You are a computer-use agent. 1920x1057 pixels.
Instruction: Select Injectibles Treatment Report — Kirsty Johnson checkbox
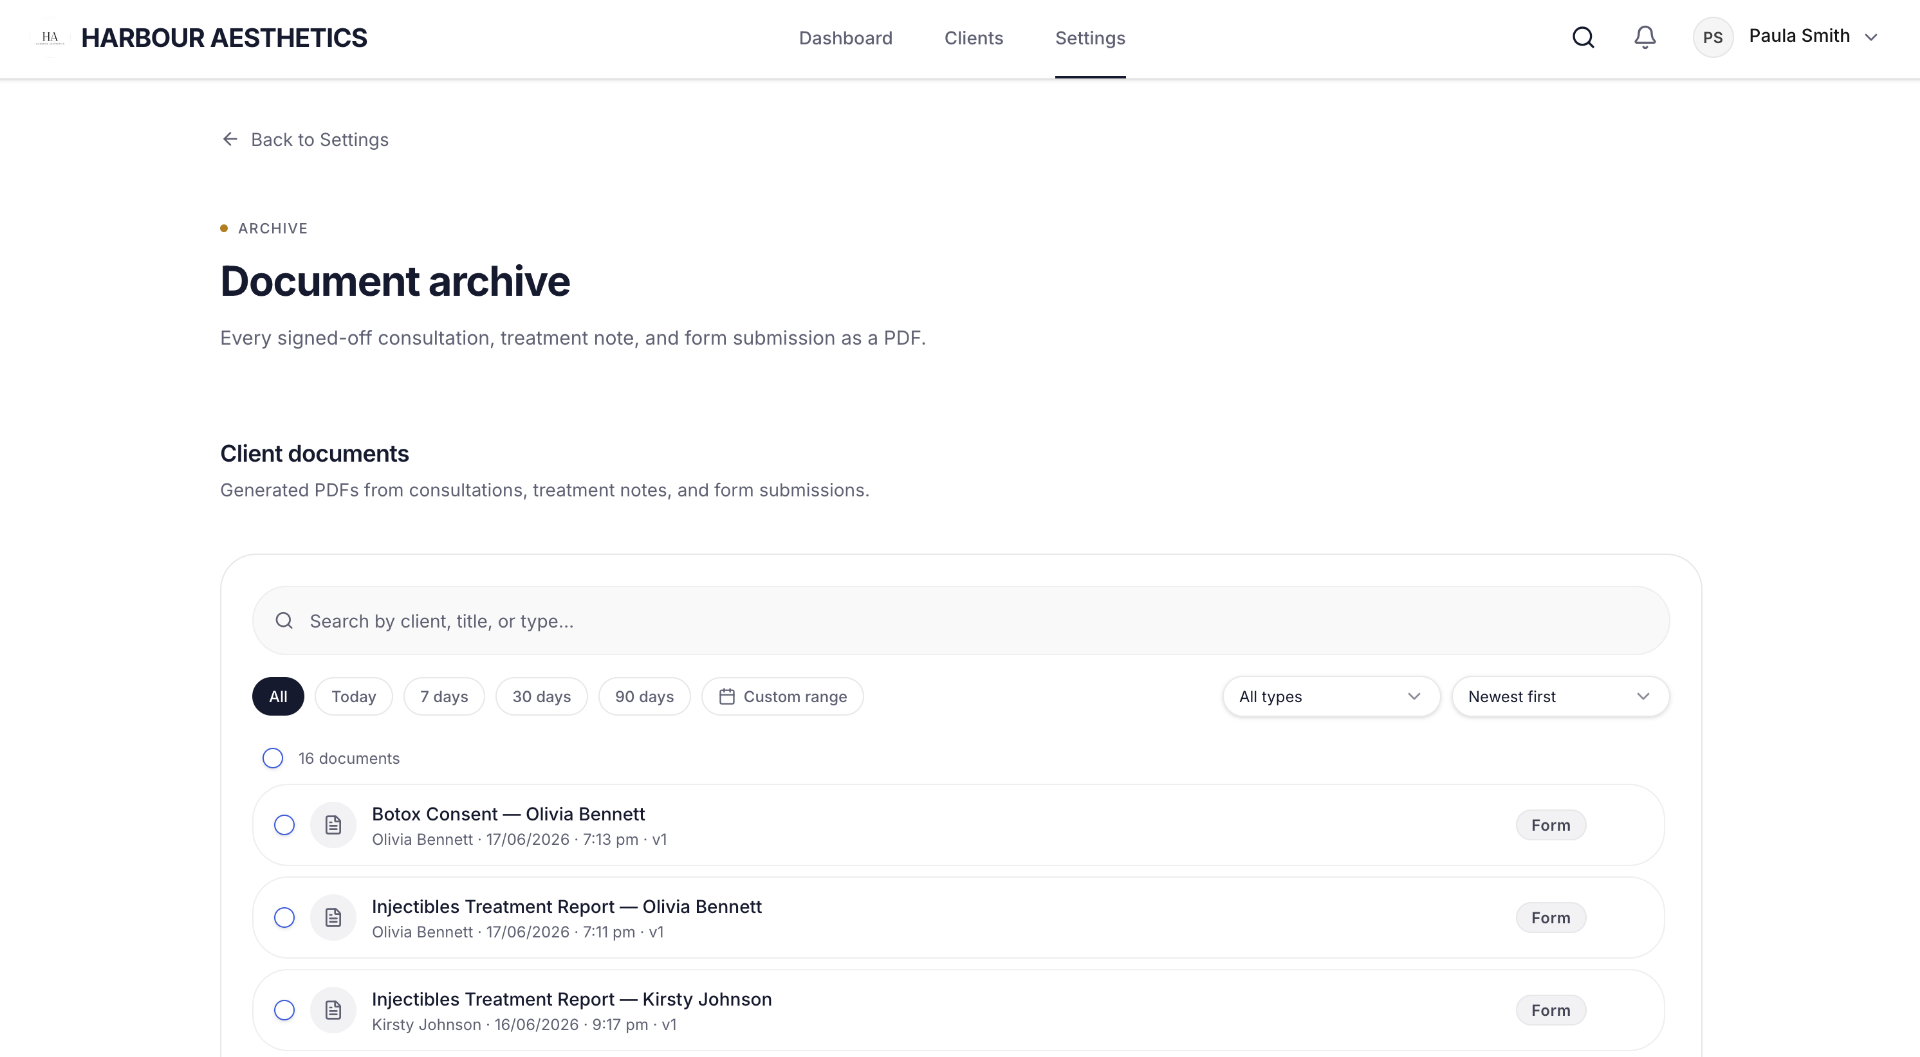(285, 1010)
